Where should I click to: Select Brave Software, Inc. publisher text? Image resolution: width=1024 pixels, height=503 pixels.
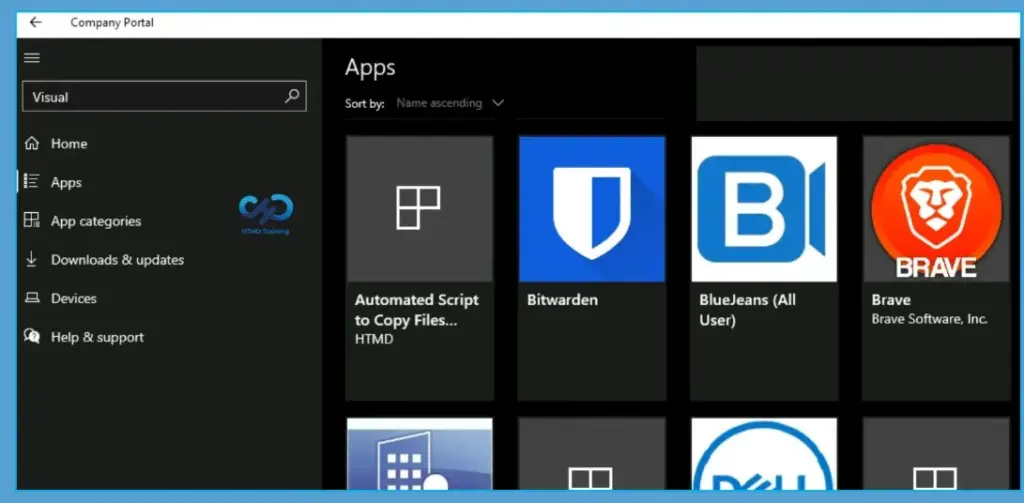tap(929, 319)
